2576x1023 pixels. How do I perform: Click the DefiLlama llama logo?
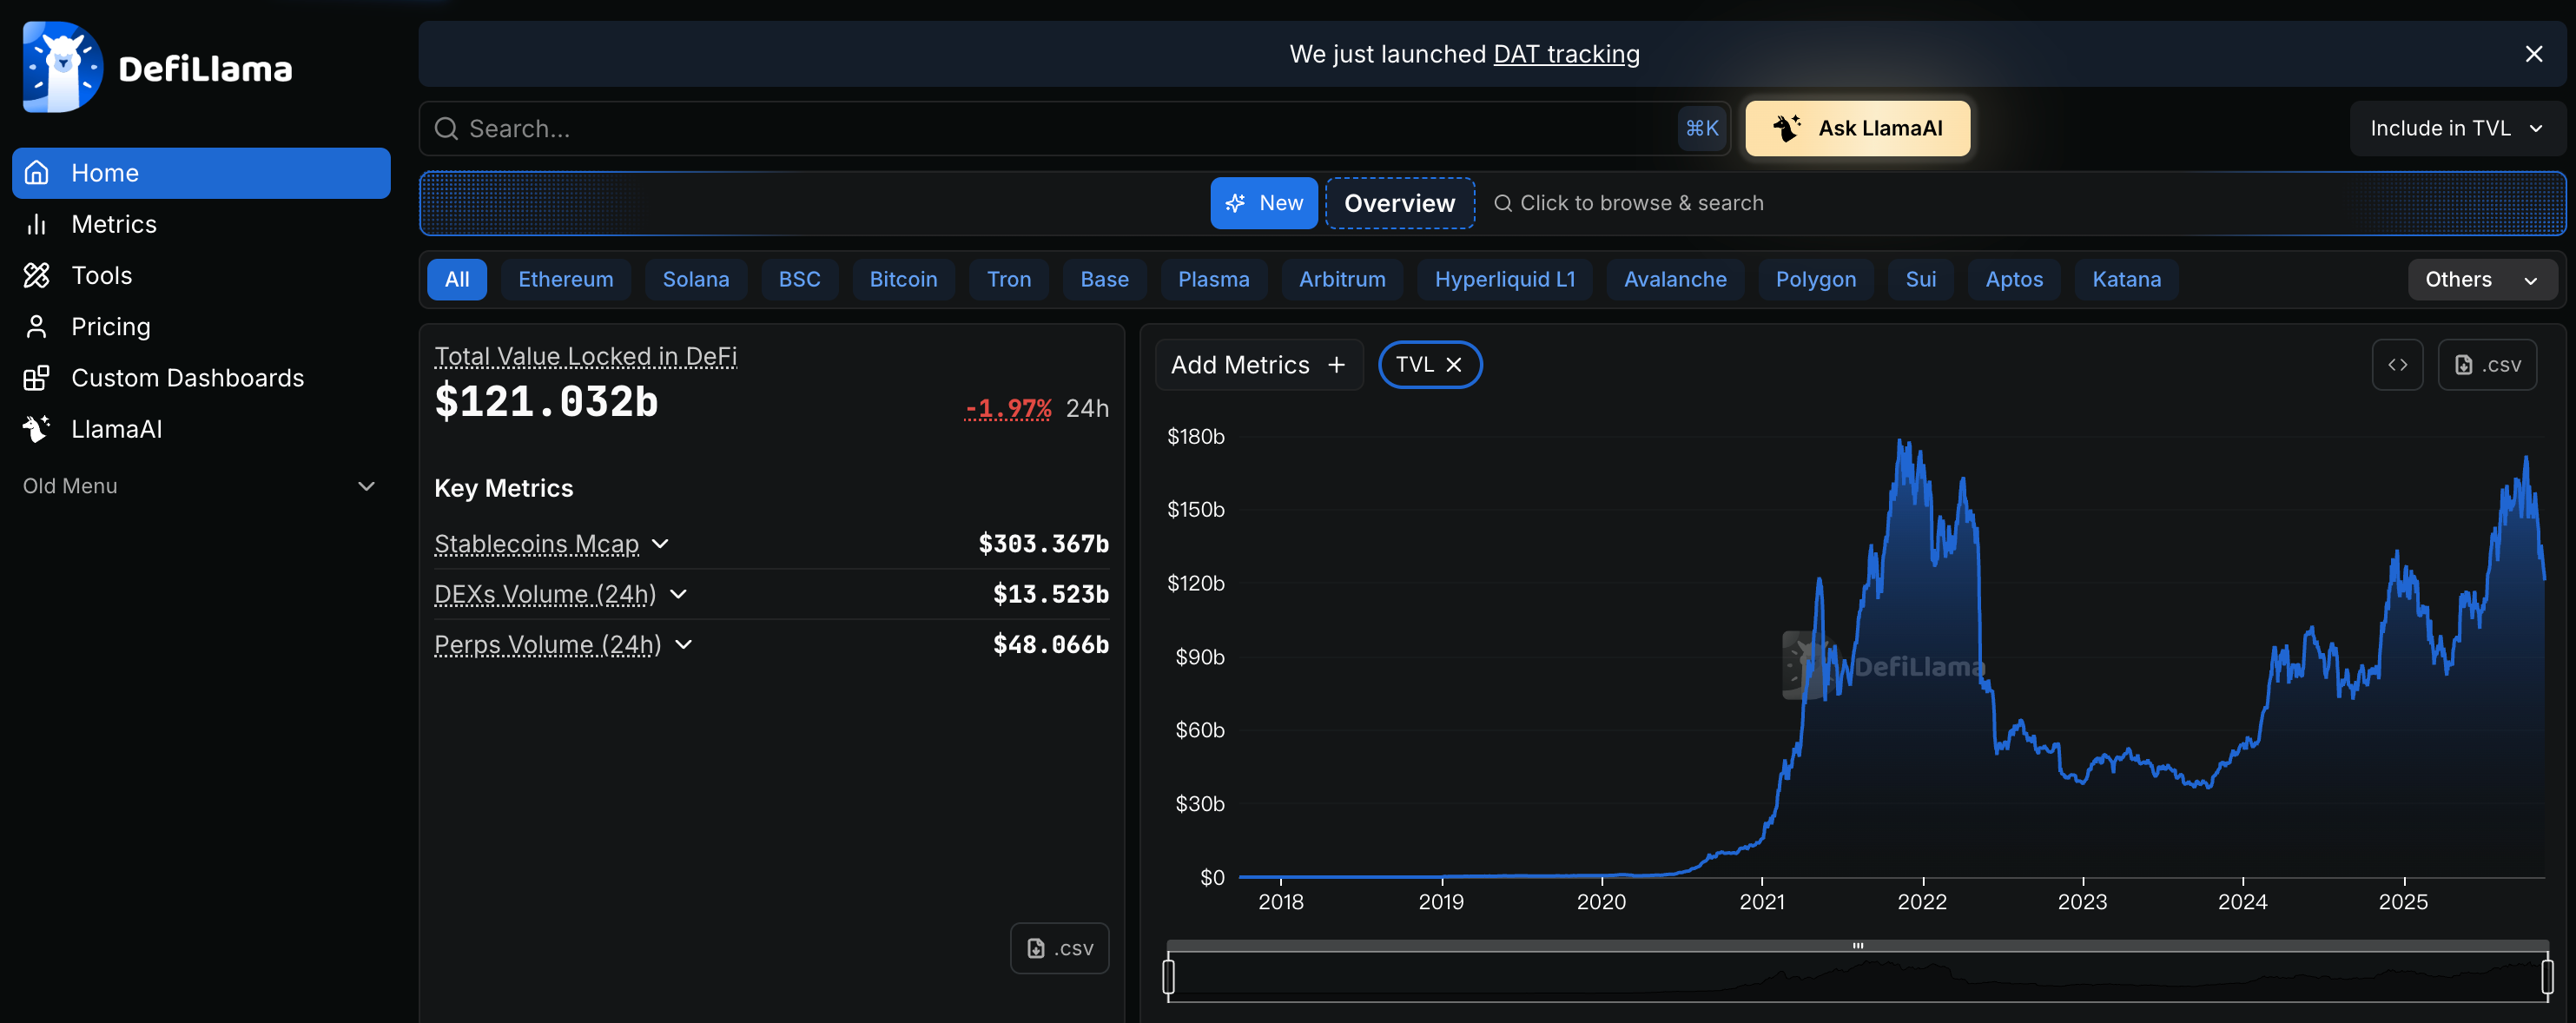pos(60,66)
